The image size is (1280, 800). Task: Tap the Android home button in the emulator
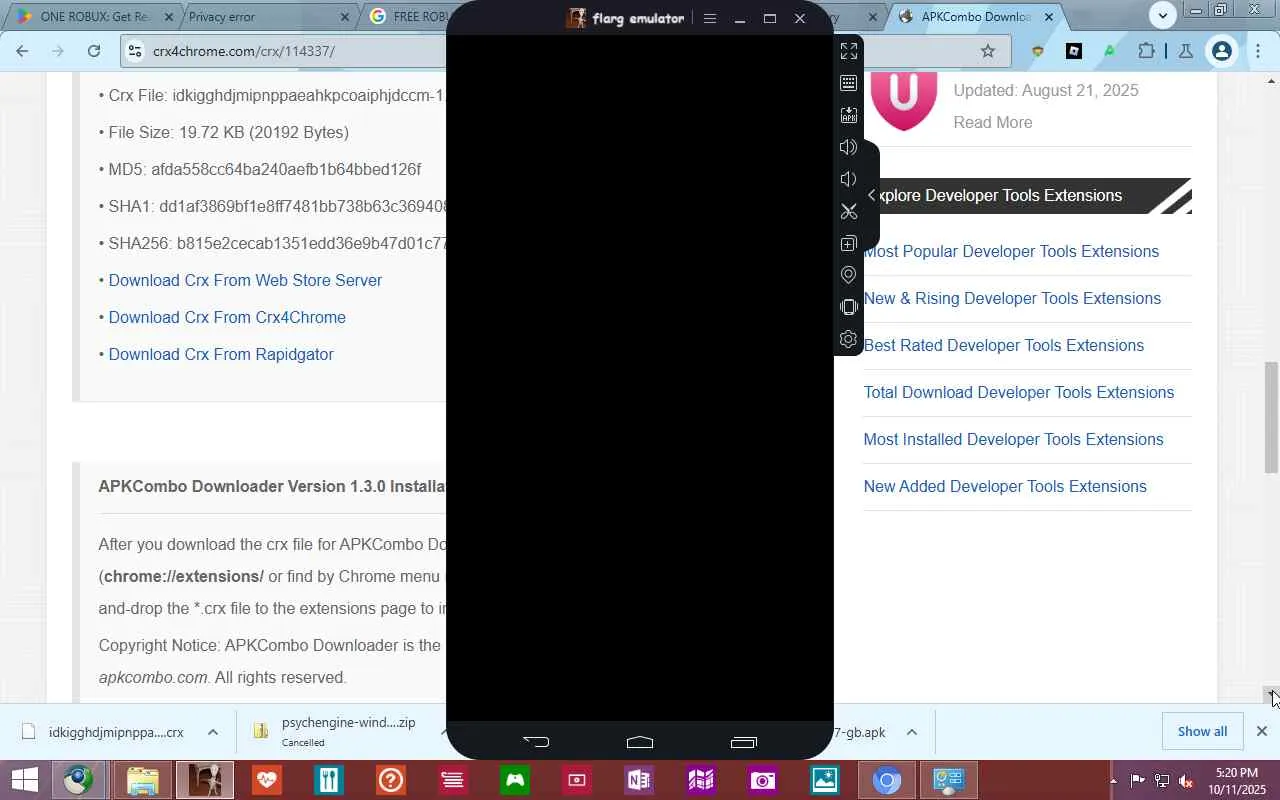click(640, 741)
